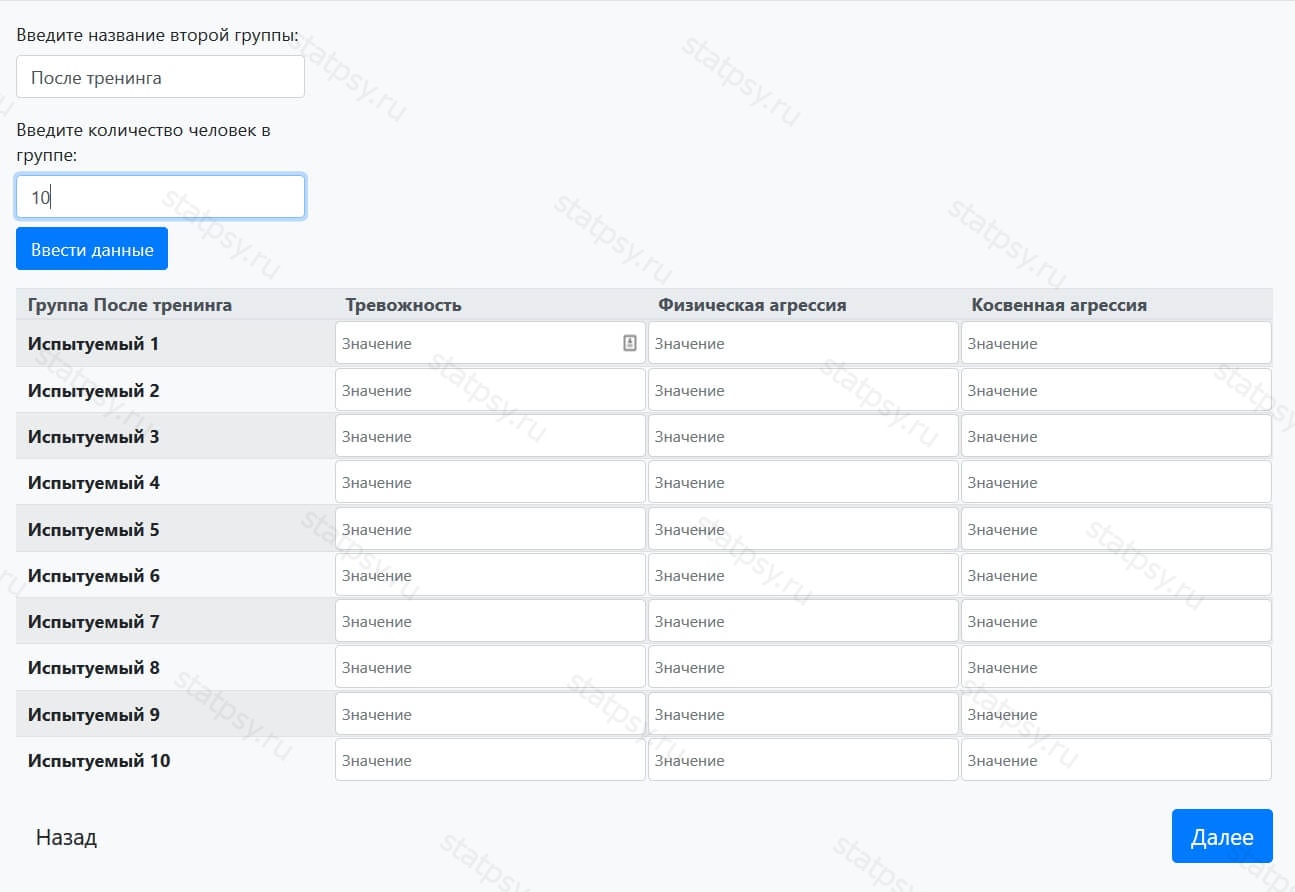Click the Испытуемый 6 row label
Viewport: 1295px width, 892px height.
pos(93,575)
